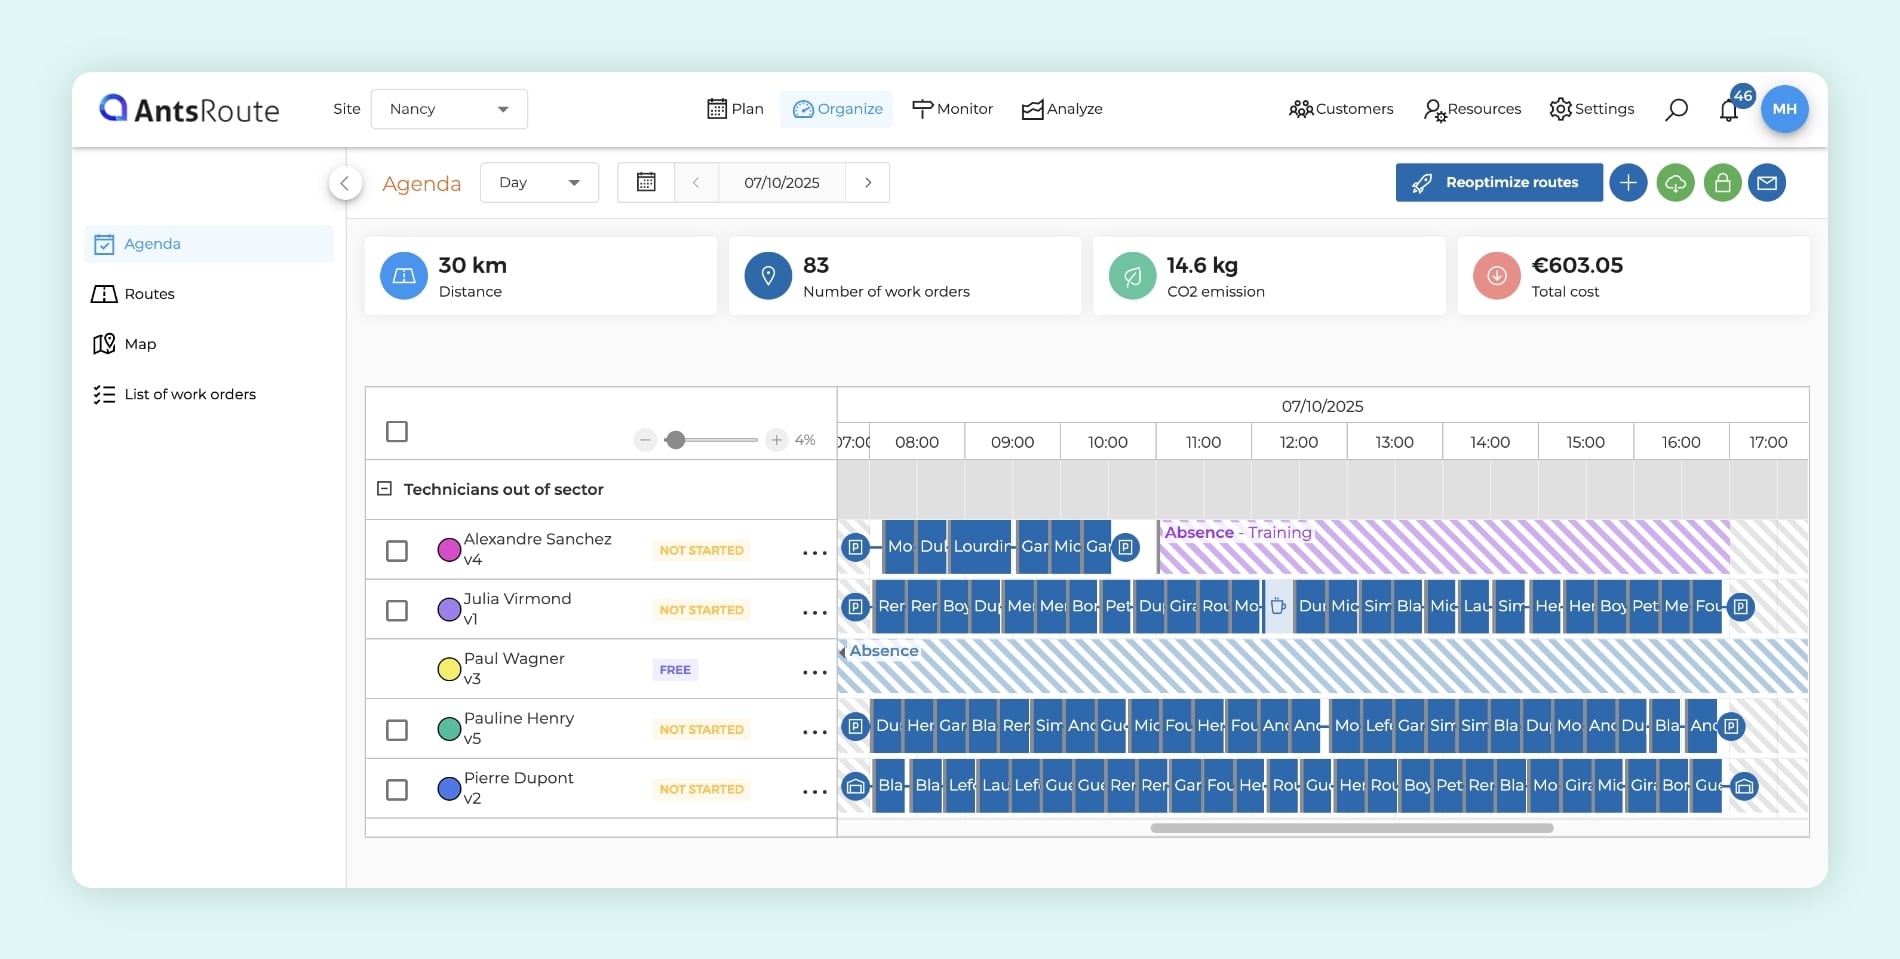The width and height of the screenshot is (1900, 959).
Task: Open the search magnifier icon
Action: 1676,110
